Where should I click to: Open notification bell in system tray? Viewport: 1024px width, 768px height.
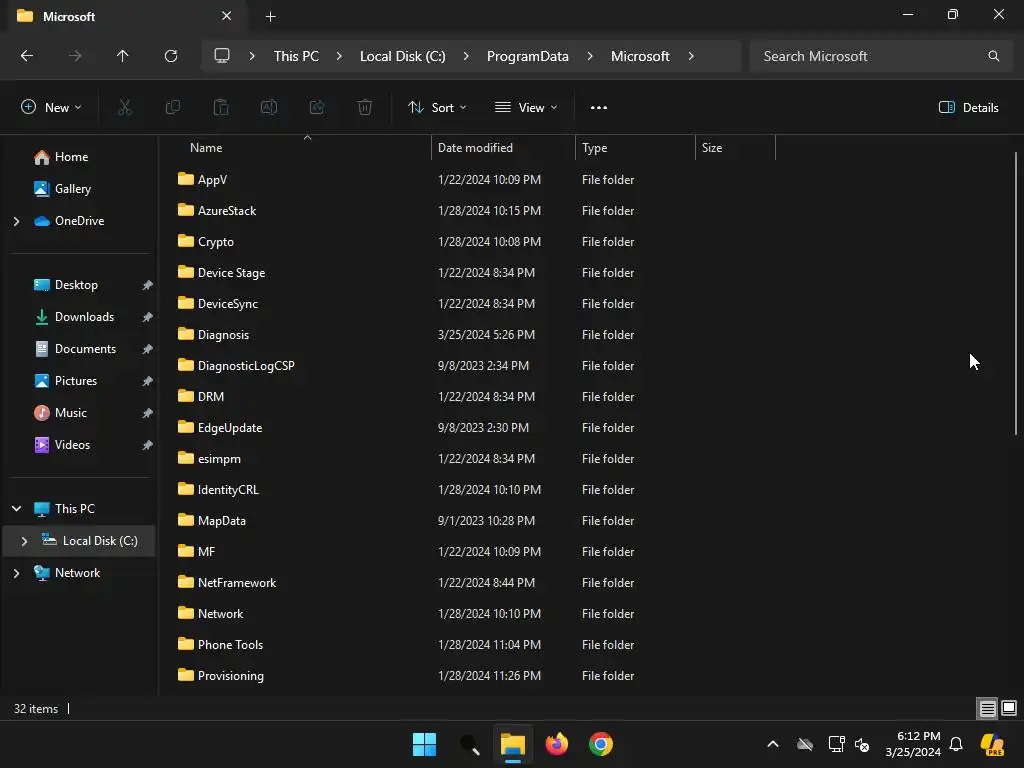[956, 744]
